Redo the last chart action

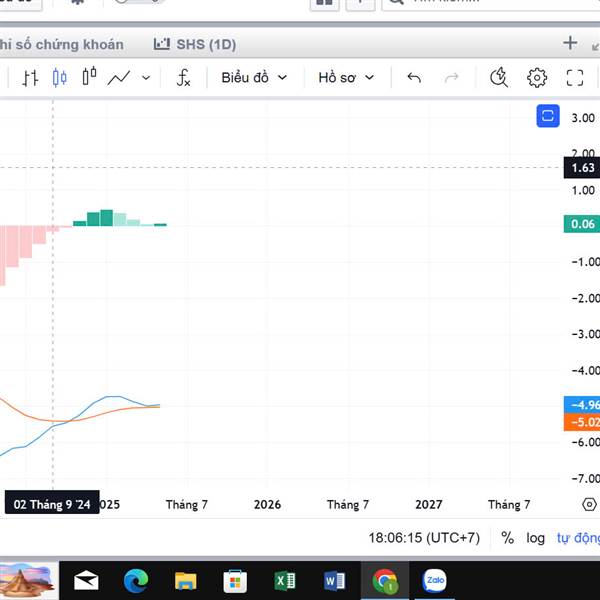click(x=452, y=78)
